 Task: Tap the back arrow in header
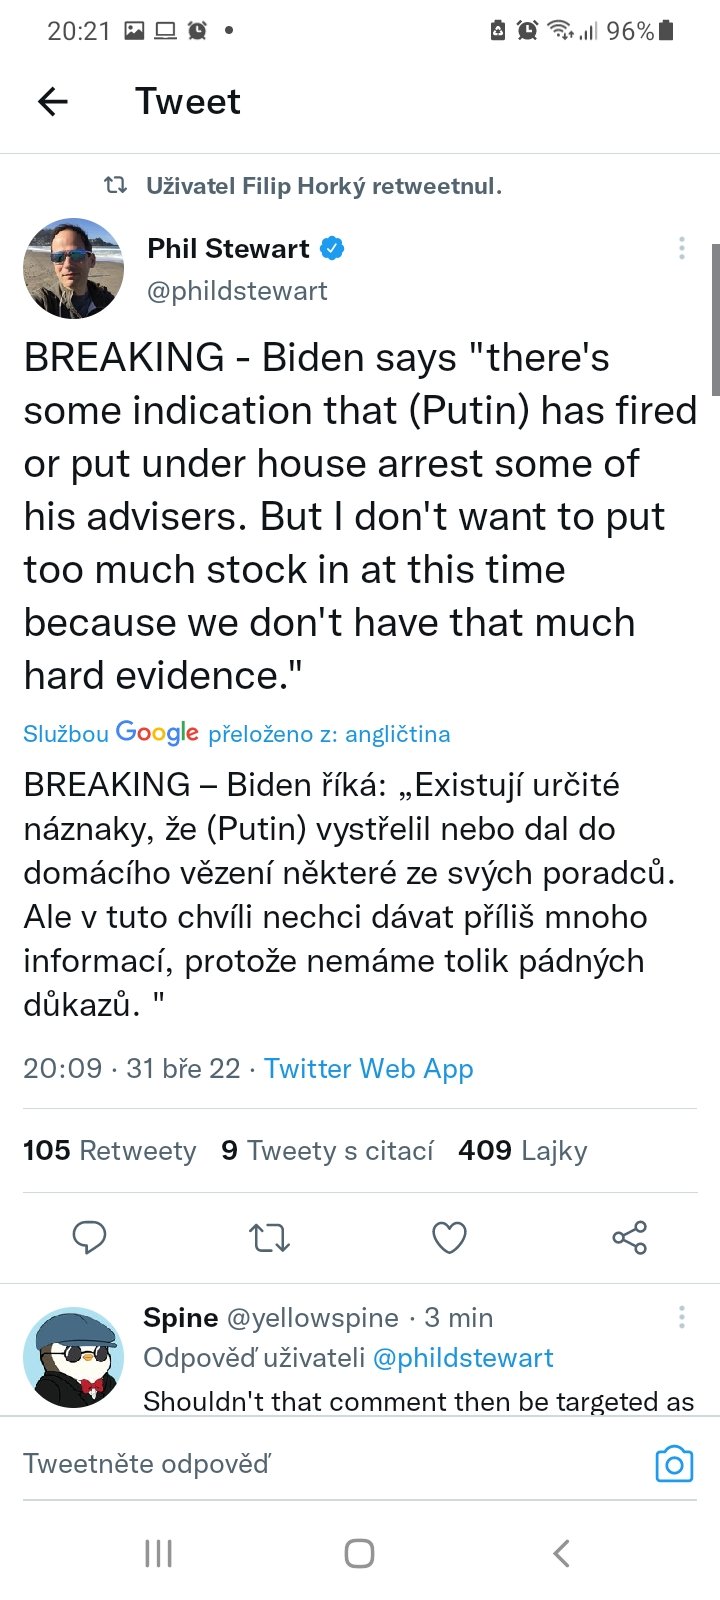pyautogui.click(x=53, y=101)
